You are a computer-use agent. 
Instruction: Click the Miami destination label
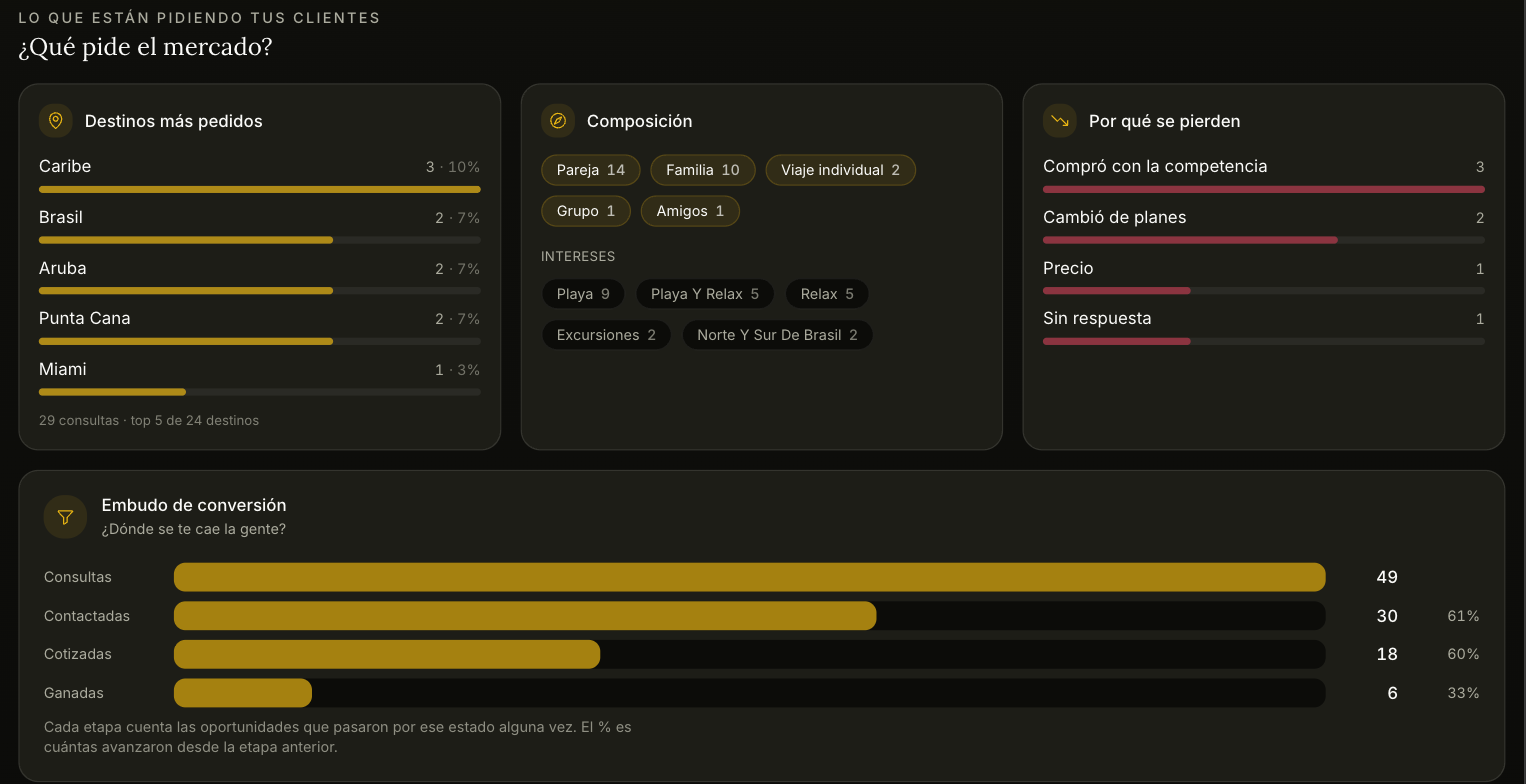pyautogui.click(x=63, y=369)
